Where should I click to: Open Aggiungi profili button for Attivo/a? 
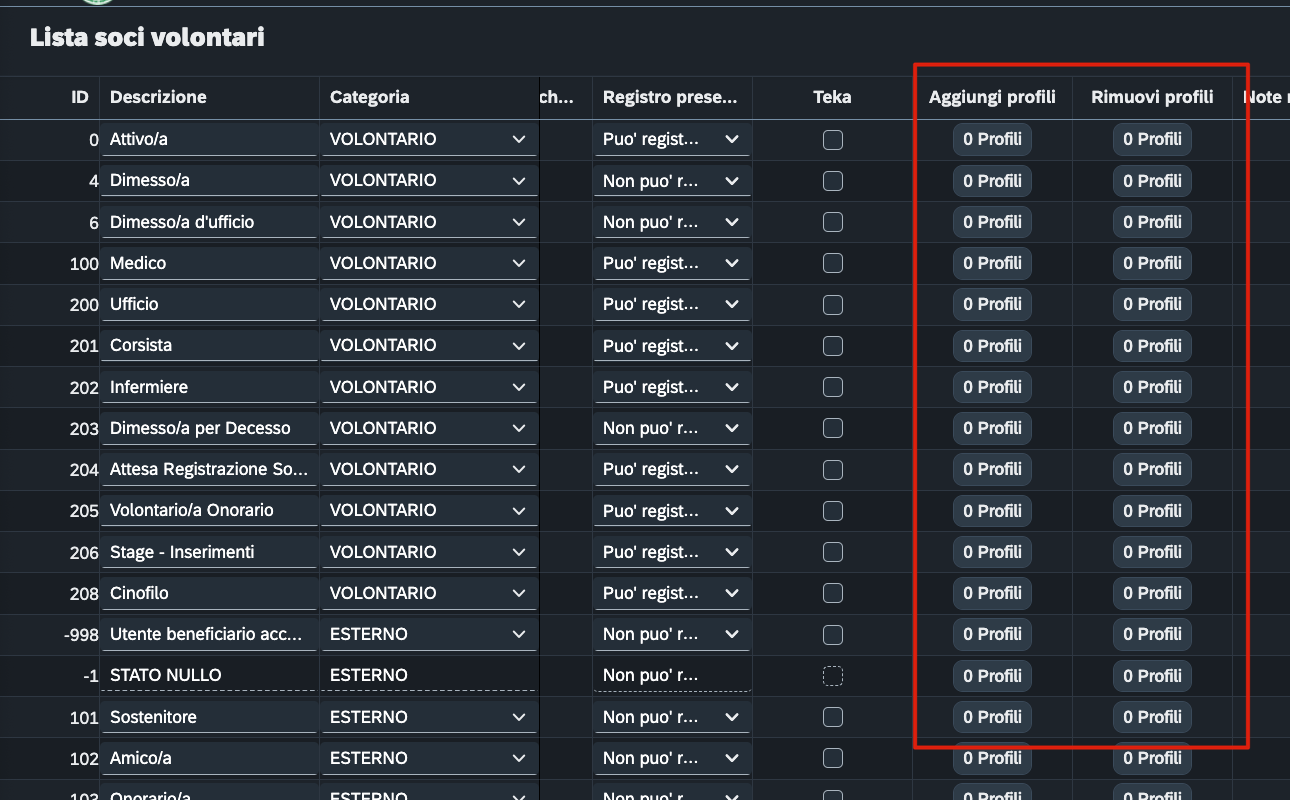coord(992,140)
